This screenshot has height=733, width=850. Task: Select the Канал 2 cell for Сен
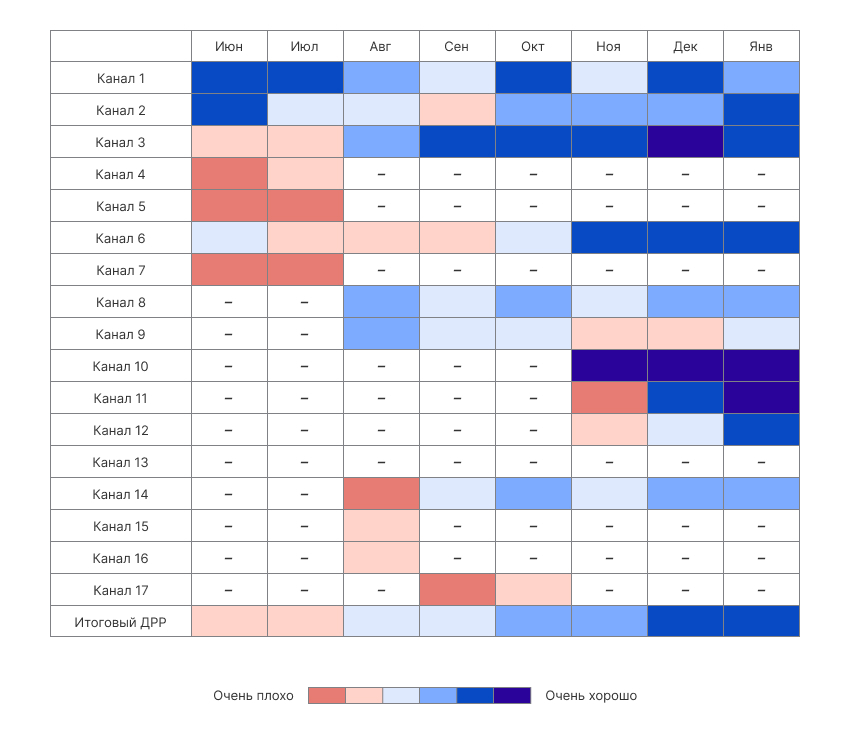coord(457,110)
